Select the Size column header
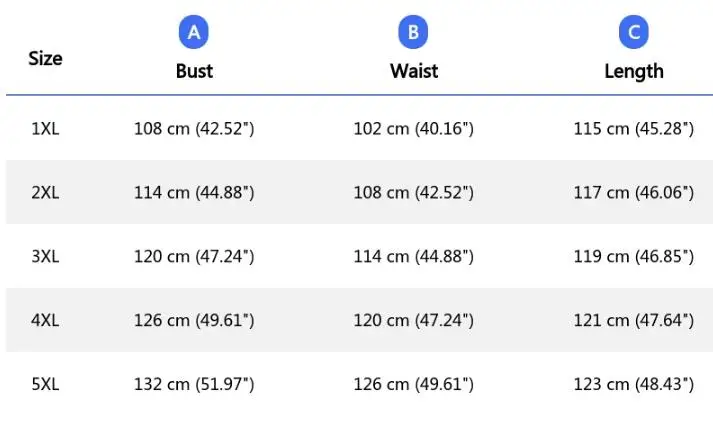The width and height of the screenshot is (713, 425). (x=45, y=58)
